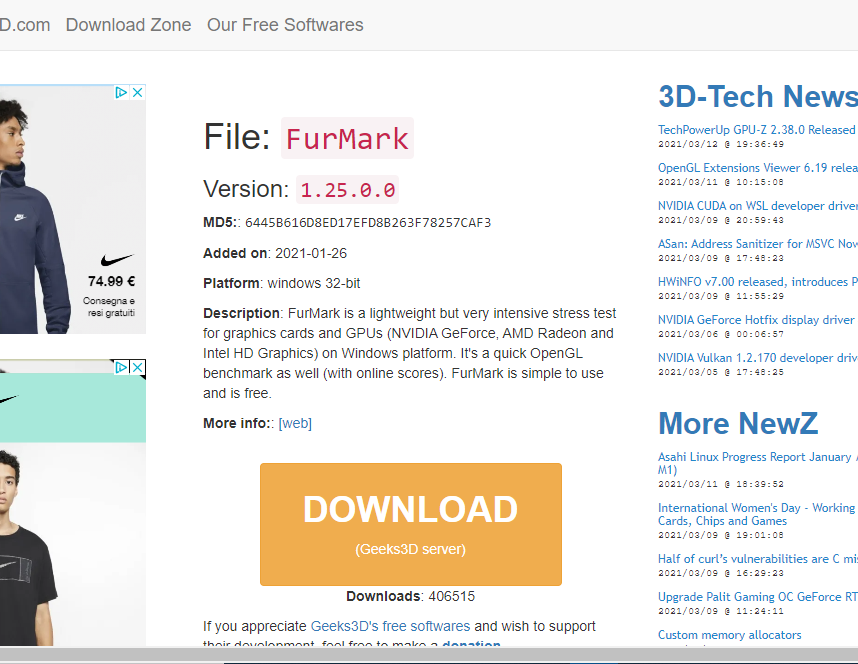Click the timestamp 2021/03/12 @ 19:36:49
The image size is (858, 664).
(721, 144)
